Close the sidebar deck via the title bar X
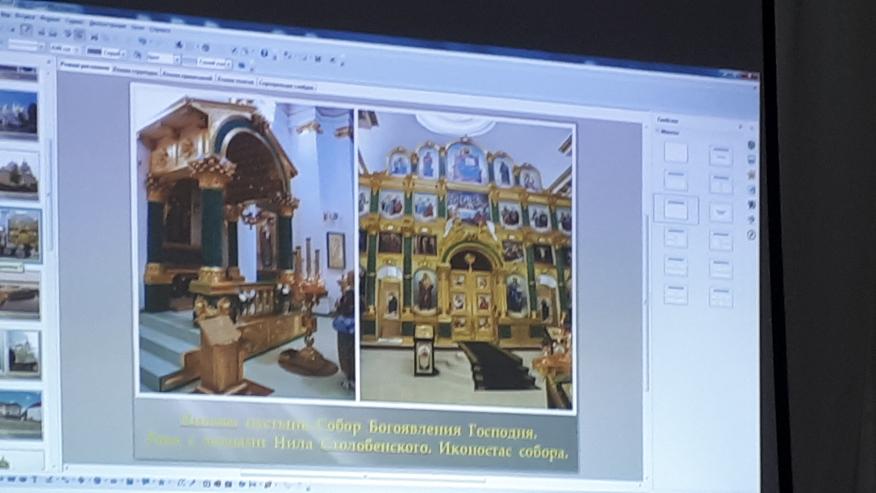Image resolution: width=876 pixels, height=493 pixels. click(749, 126)
